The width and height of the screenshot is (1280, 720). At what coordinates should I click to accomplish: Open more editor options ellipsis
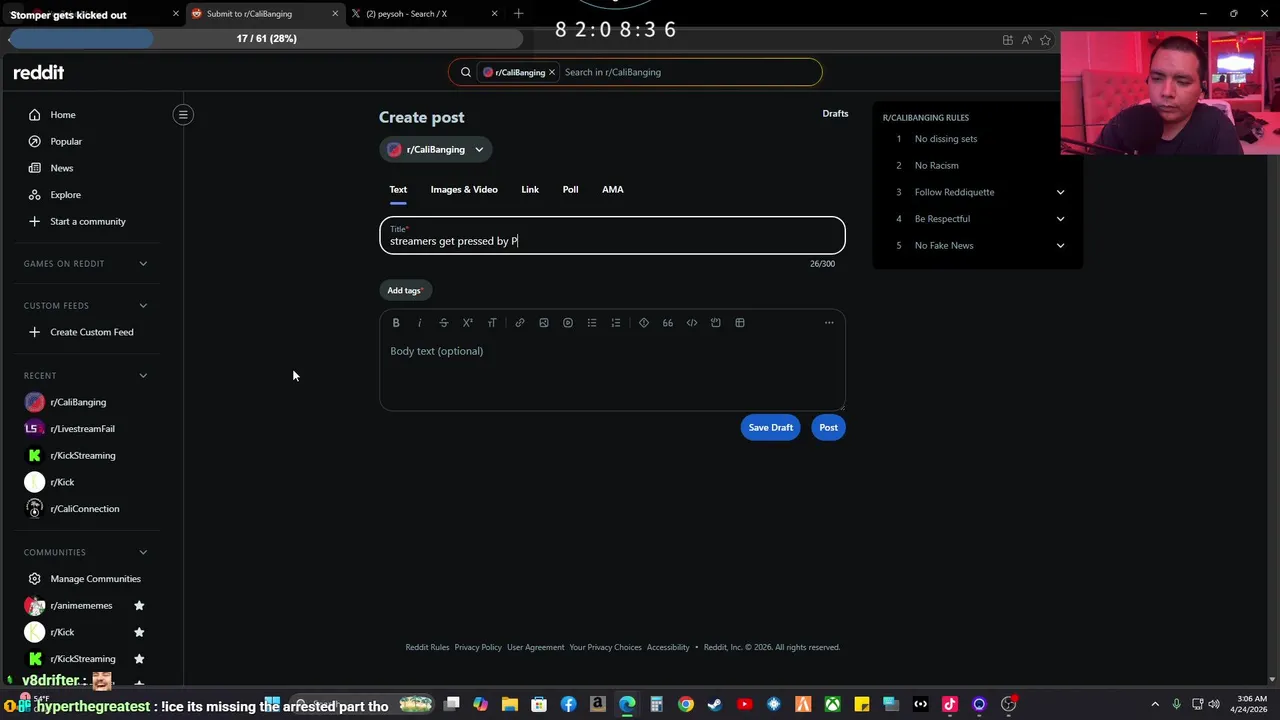pos(829,323)
